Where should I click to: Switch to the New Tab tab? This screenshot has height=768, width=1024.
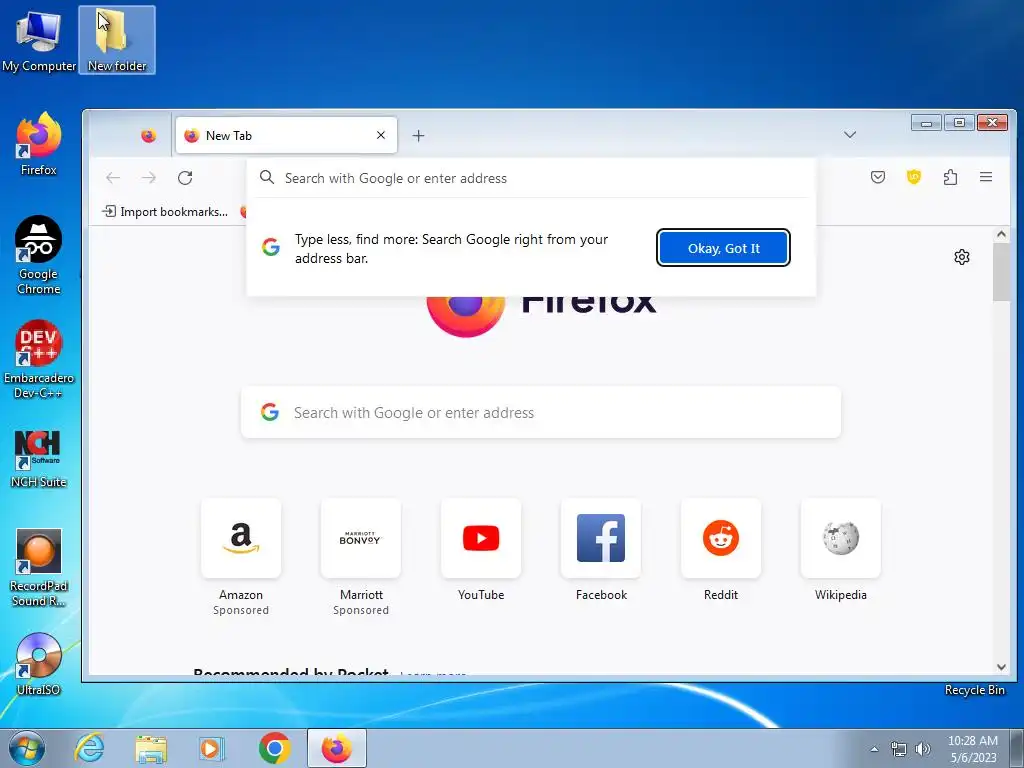coord(286,135)
